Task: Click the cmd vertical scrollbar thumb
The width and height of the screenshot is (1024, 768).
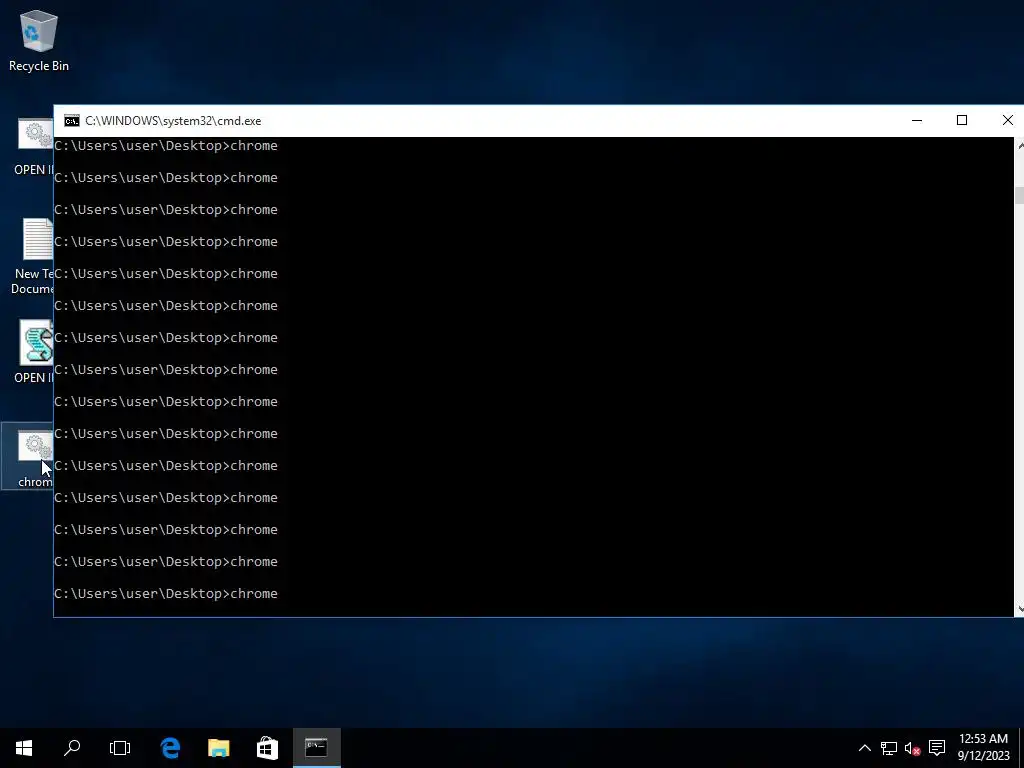Action: pyautogui.click(x=1019, y=195)
